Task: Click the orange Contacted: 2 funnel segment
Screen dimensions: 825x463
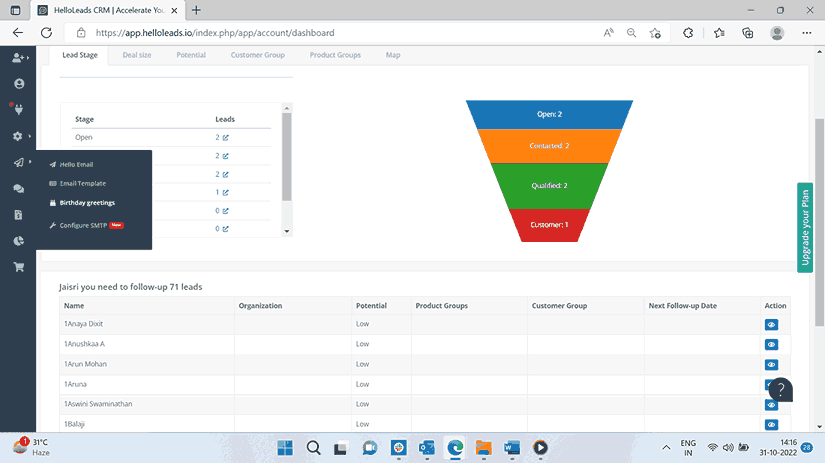Action: click(x=549, y=146)
